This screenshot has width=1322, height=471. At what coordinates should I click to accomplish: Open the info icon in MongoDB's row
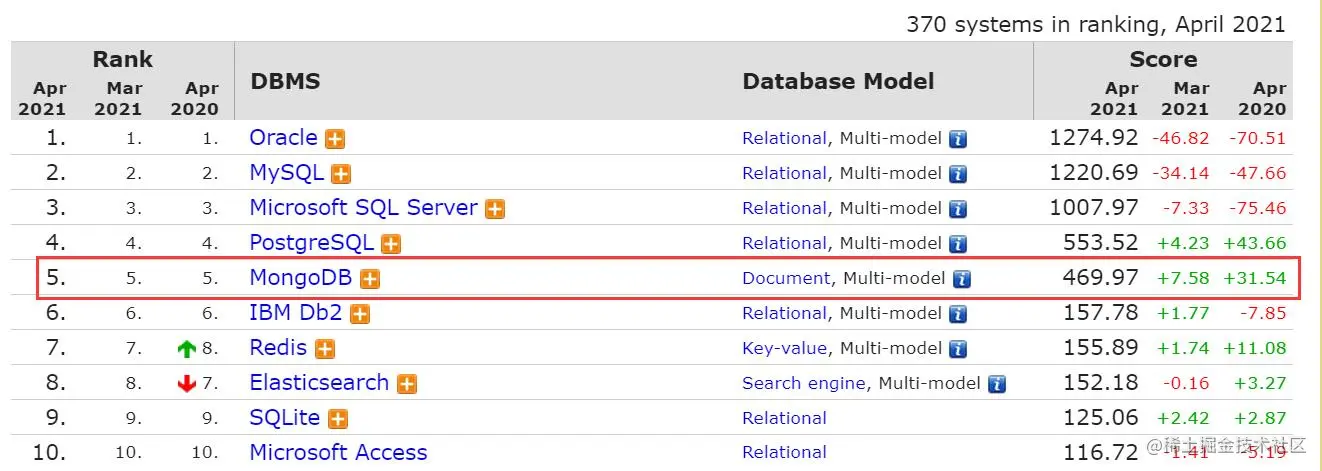coord(962,279)
